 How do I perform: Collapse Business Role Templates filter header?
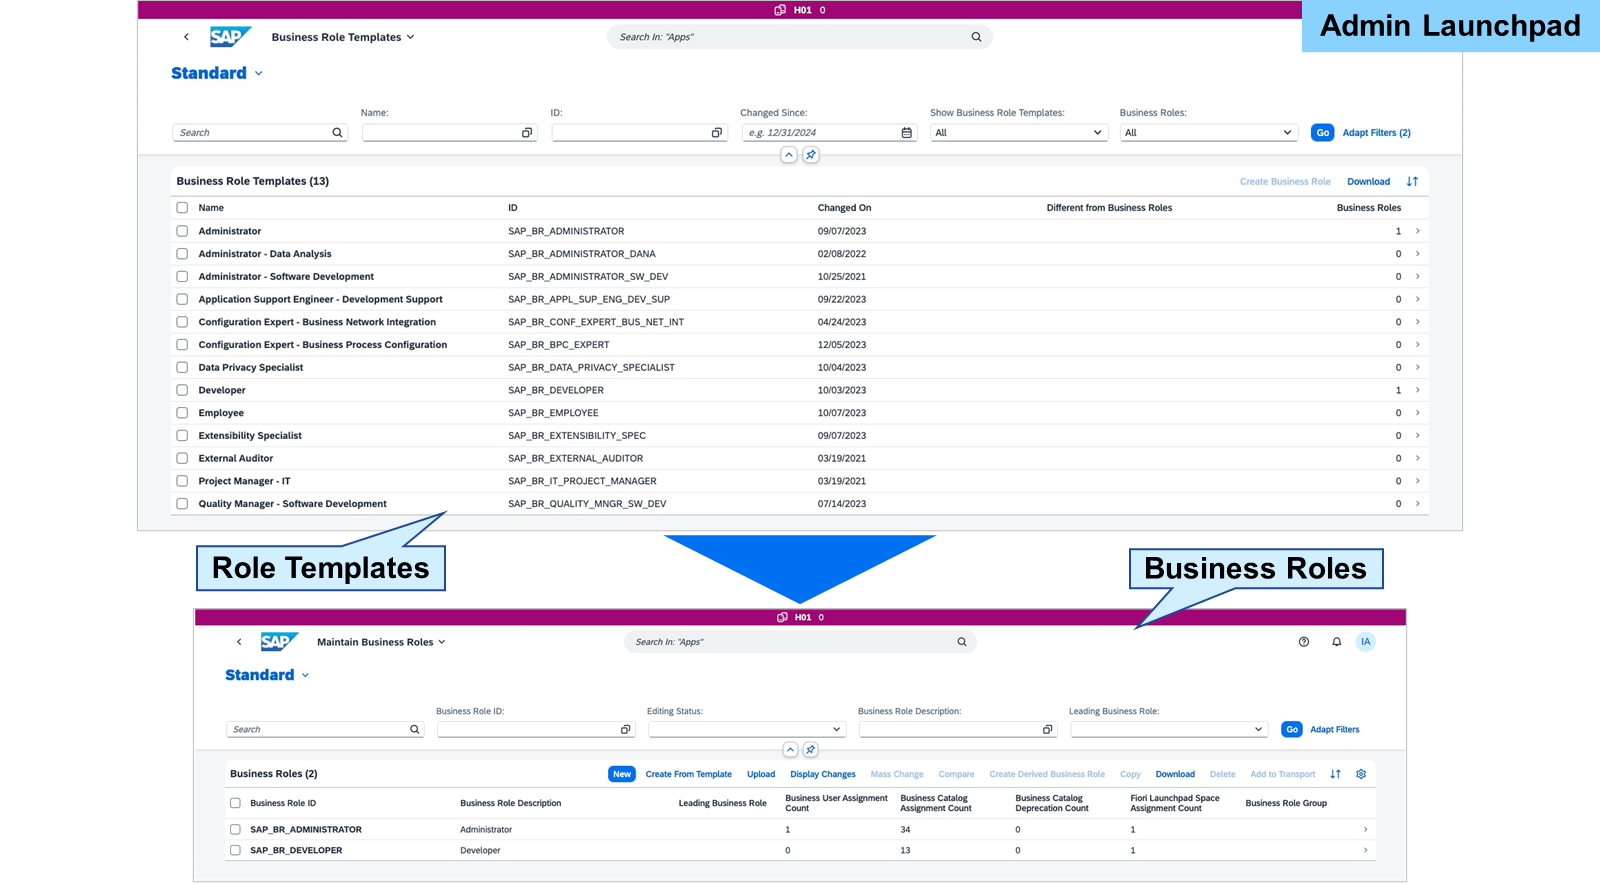pos(789,155)
